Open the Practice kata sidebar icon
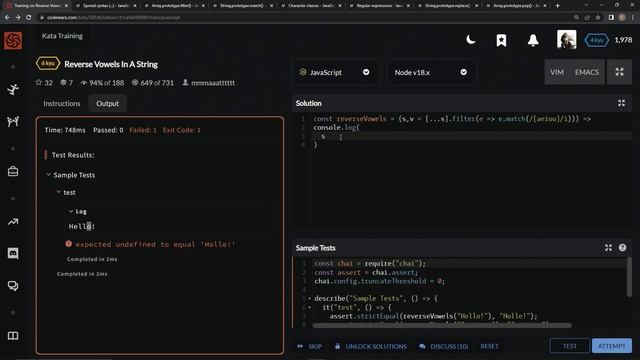Image resolution: width=640 pixels, height=360 pixels. 13,89
